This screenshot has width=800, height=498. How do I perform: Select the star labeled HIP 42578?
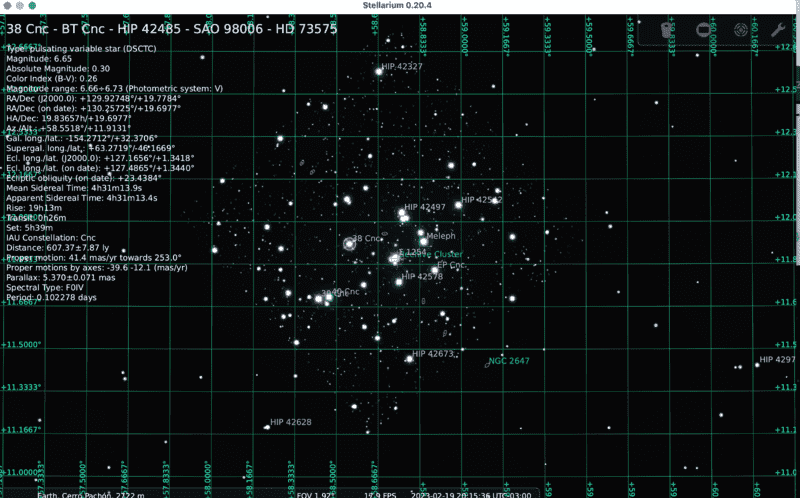click(399, 282)
